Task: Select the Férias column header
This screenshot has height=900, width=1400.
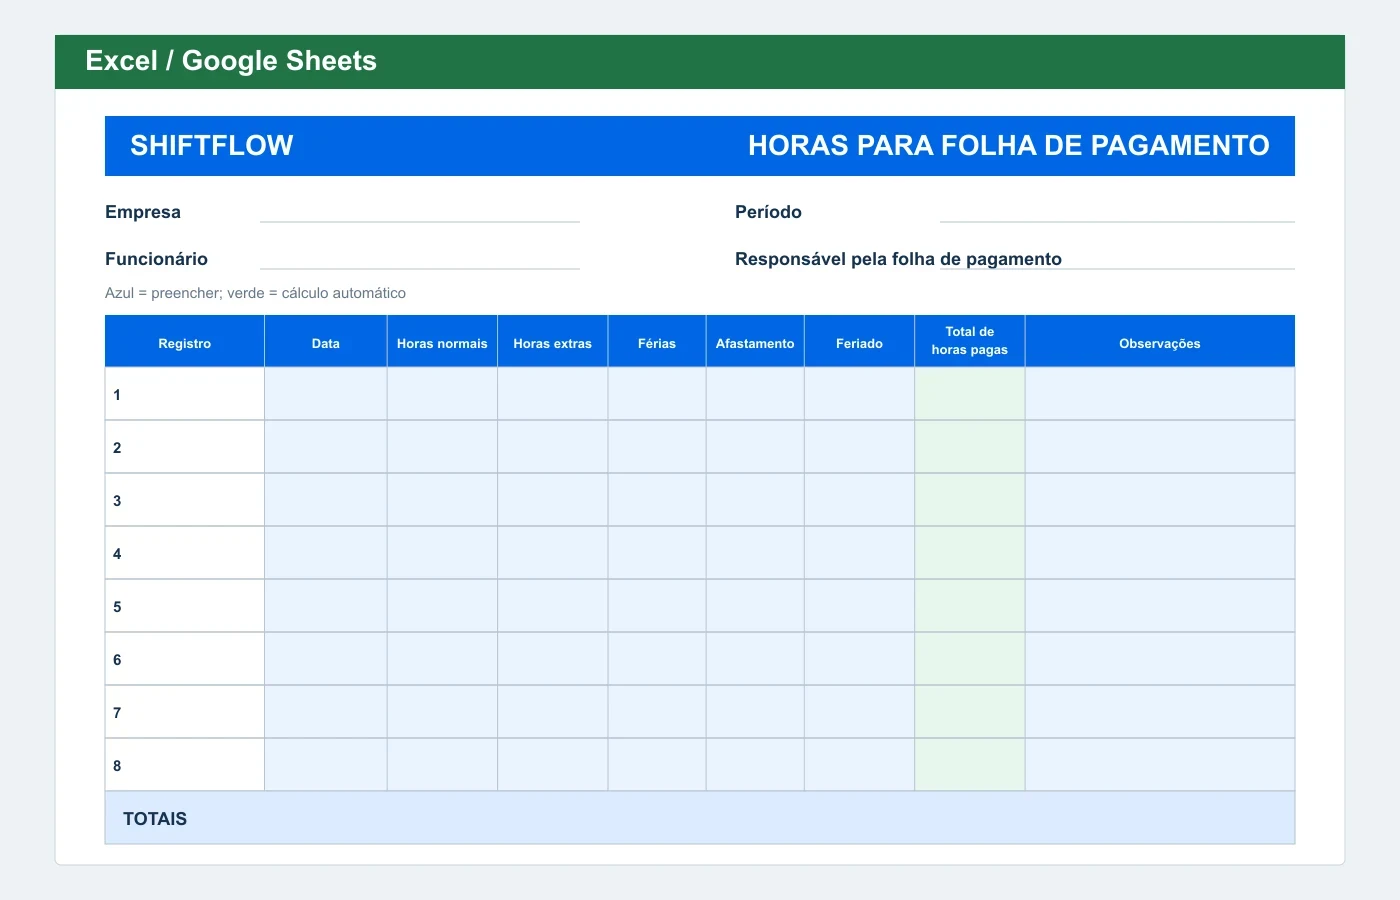Action: point(657,342)
